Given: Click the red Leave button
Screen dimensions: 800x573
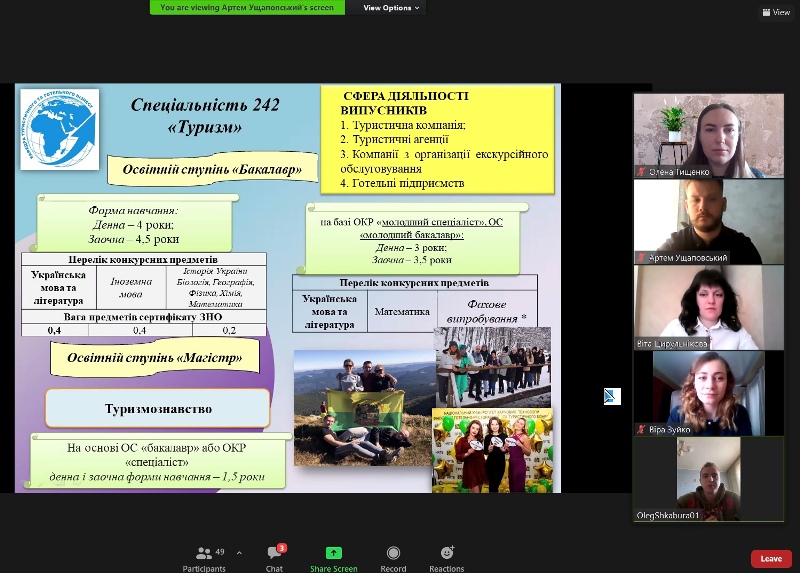Looking at the screenshot, I should [771, 558].
